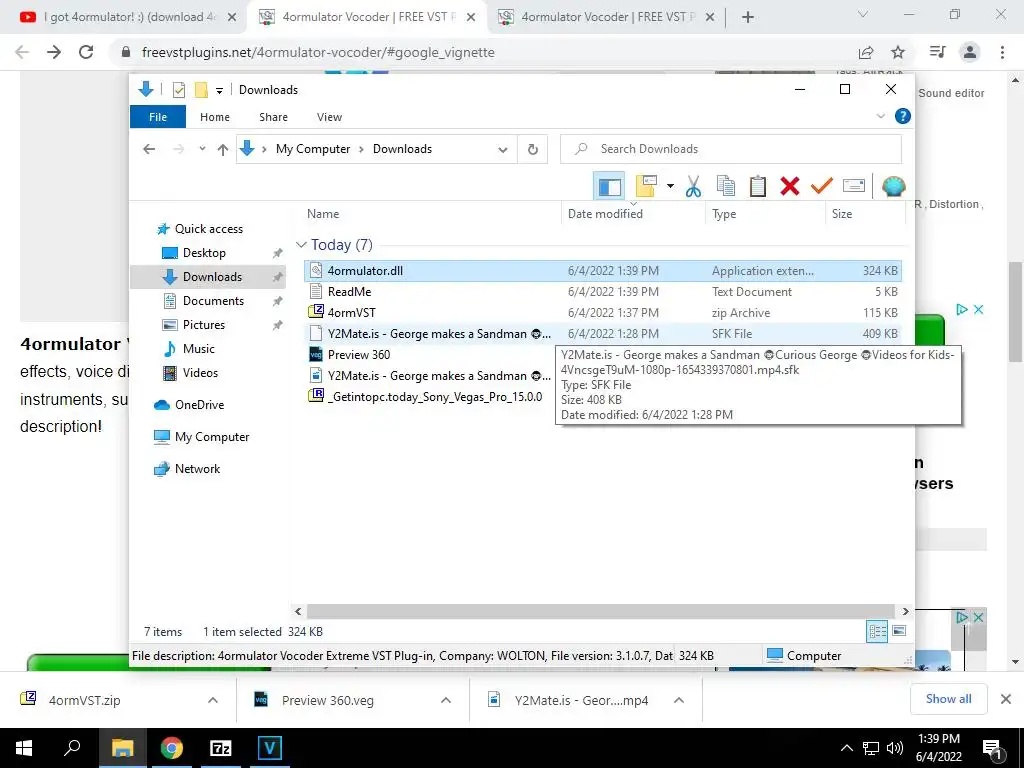The width and height of the screenshot is (1024, 768).
Task: Open the new folder icon dropdown arrow
Action: tap(670, 186)
